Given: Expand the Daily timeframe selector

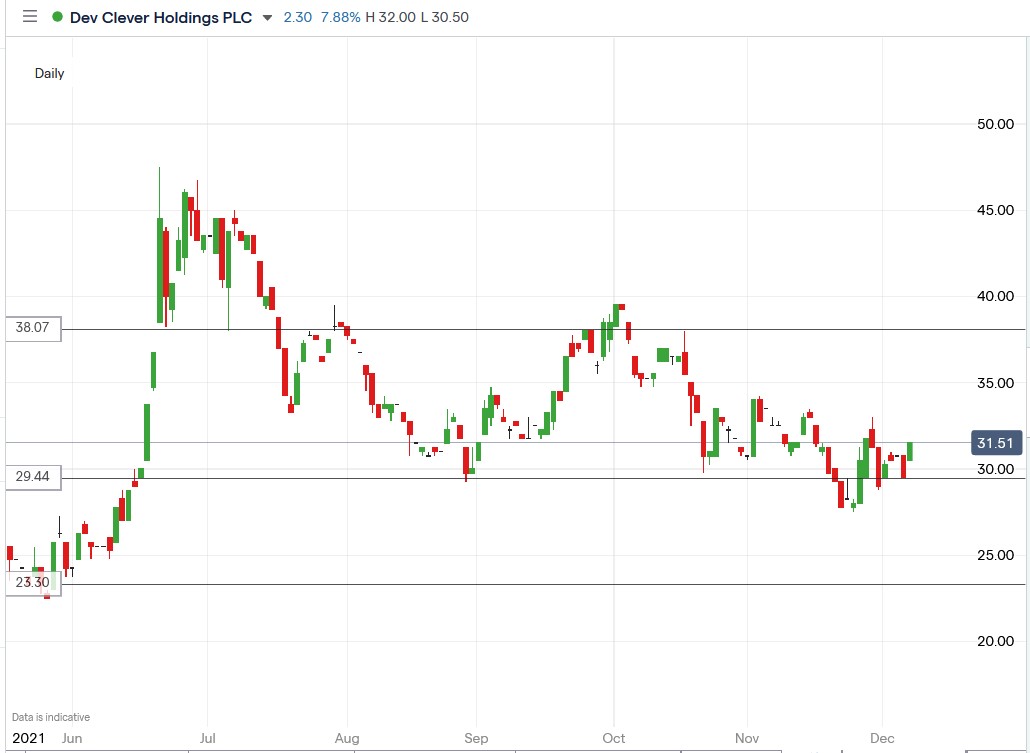Looking at the screenshot, I should 48,73.
